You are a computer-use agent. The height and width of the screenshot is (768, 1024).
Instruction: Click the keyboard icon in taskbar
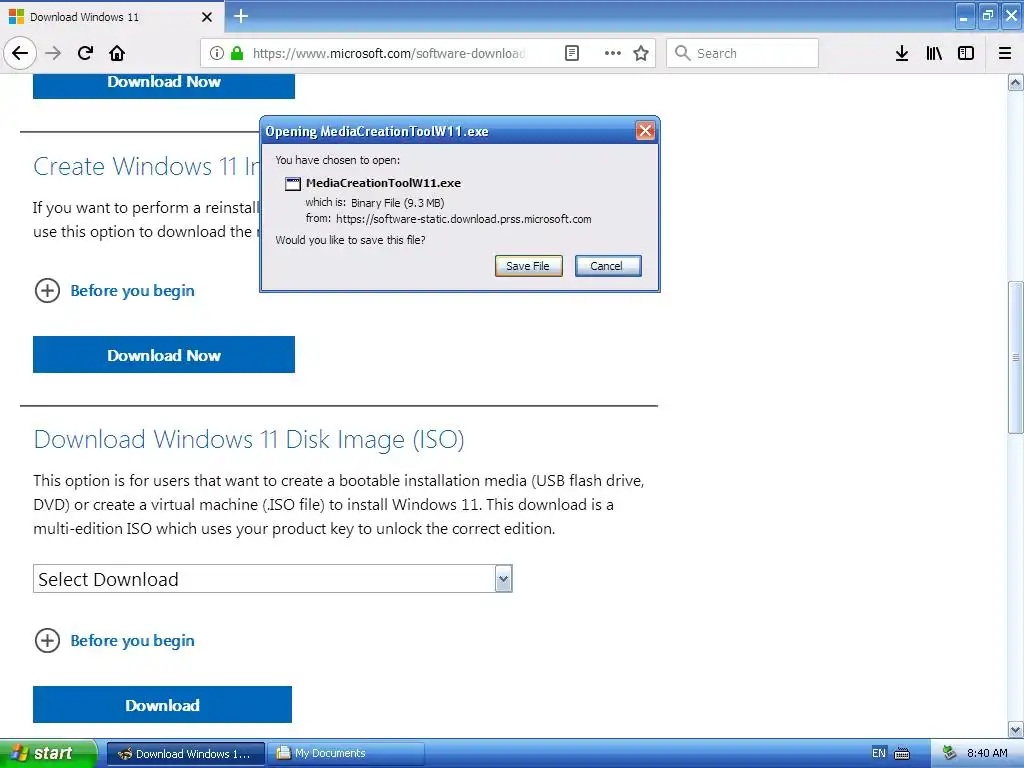click(x=902, y=754)
